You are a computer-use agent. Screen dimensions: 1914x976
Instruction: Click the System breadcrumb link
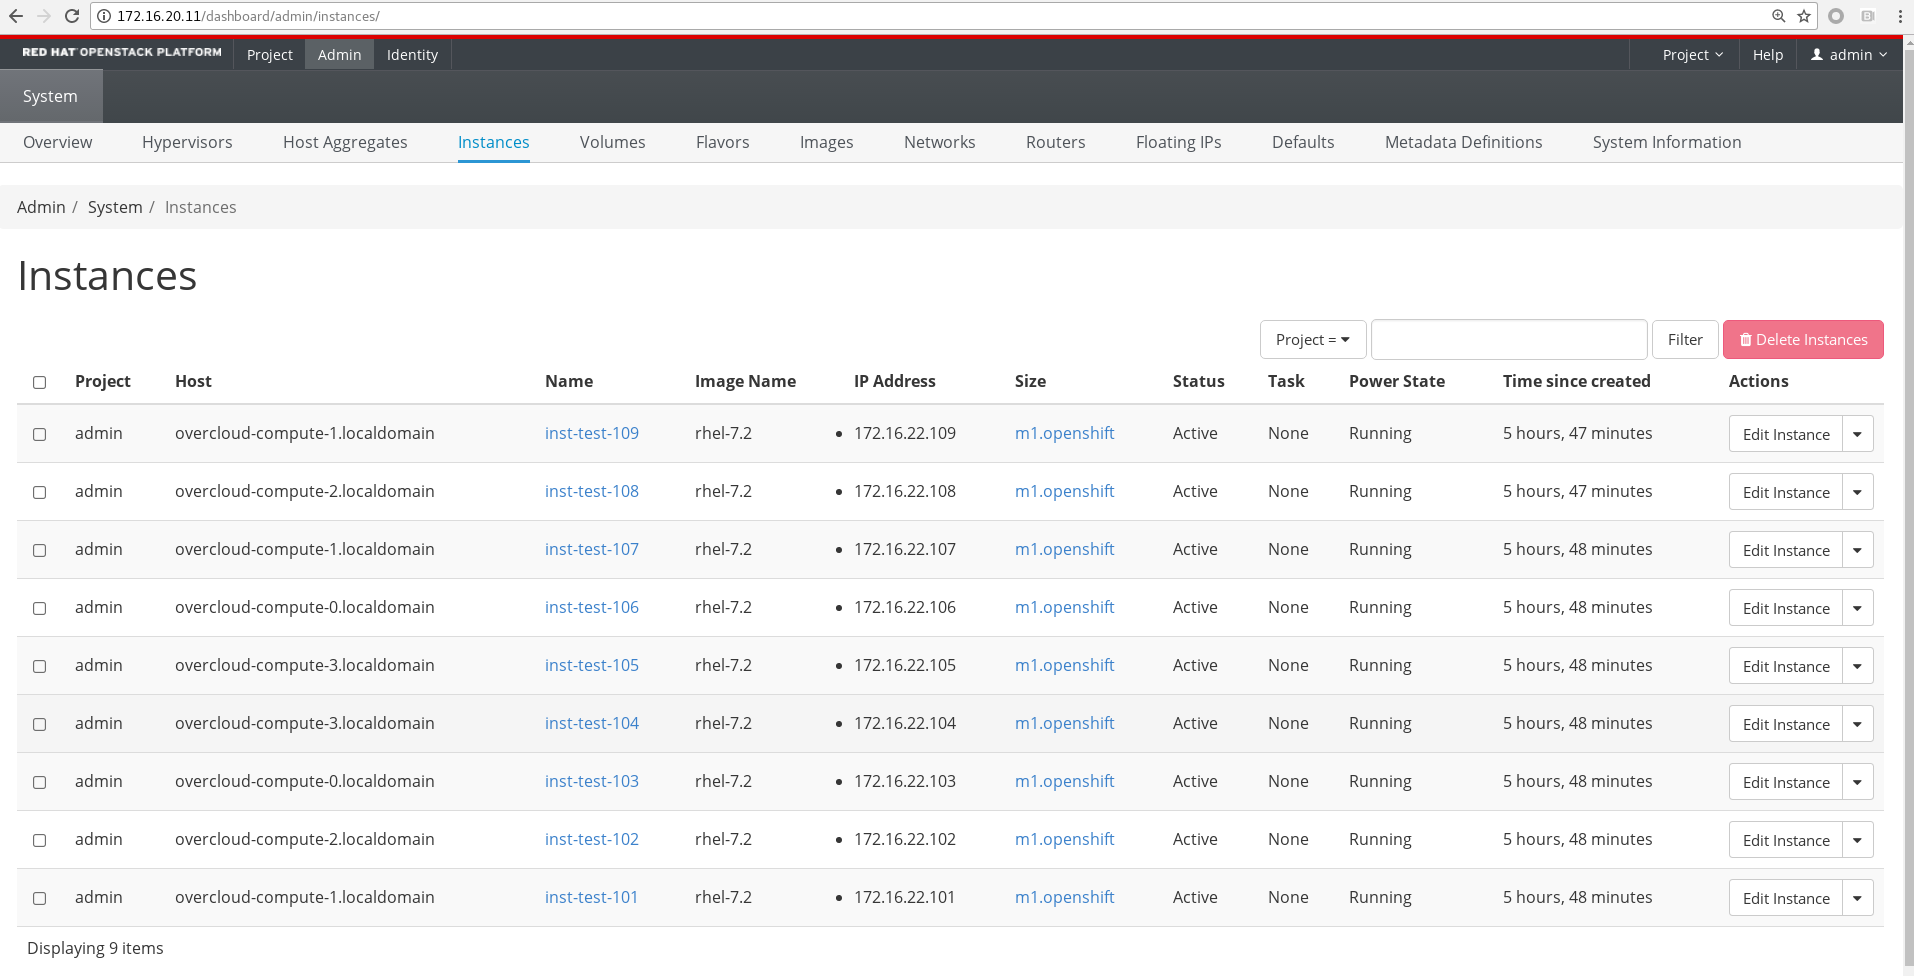pos(115,207)
